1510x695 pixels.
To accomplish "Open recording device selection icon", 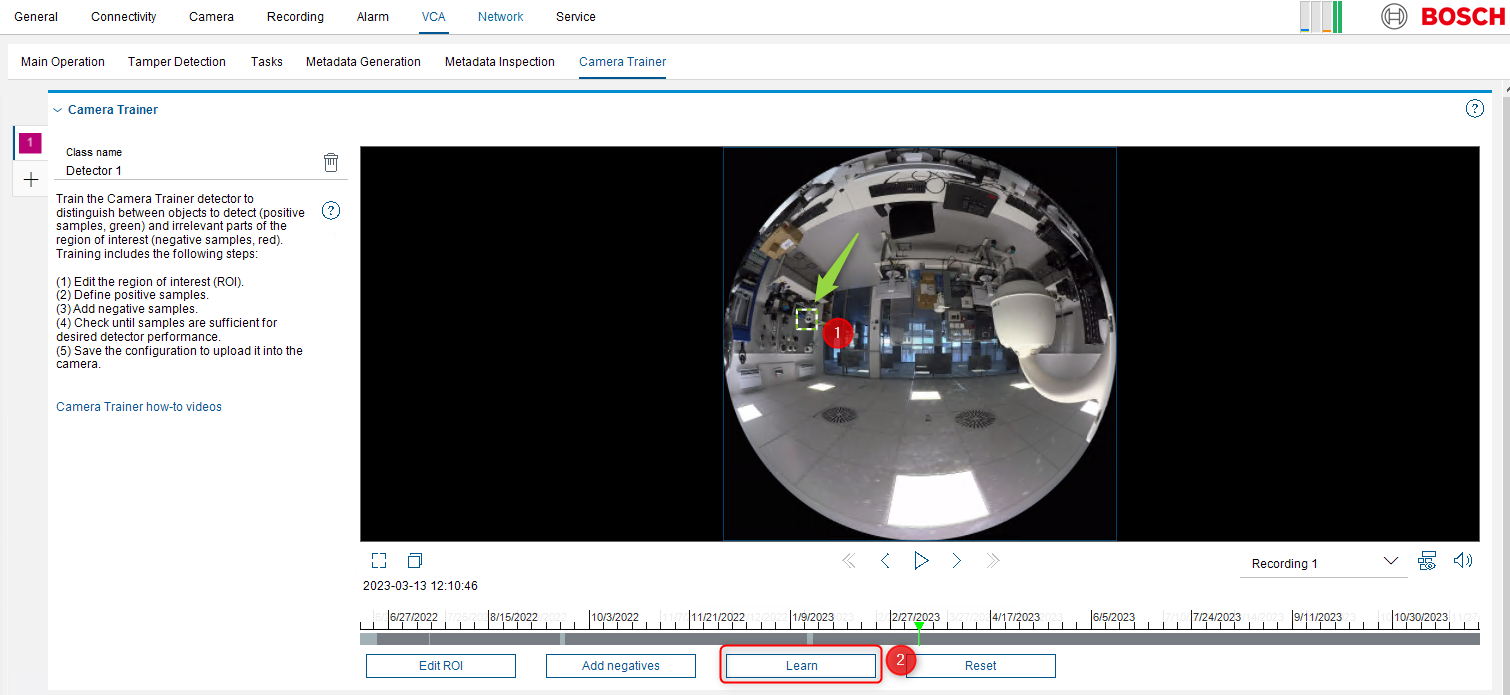I will point(1427,561).
